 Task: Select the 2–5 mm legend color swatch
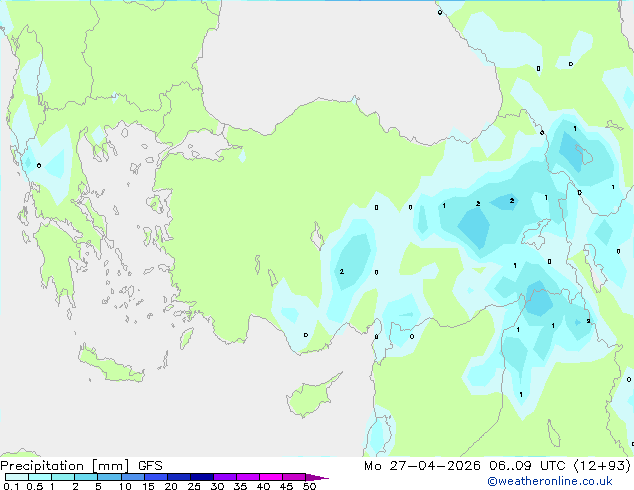click(x=86, y=477)
